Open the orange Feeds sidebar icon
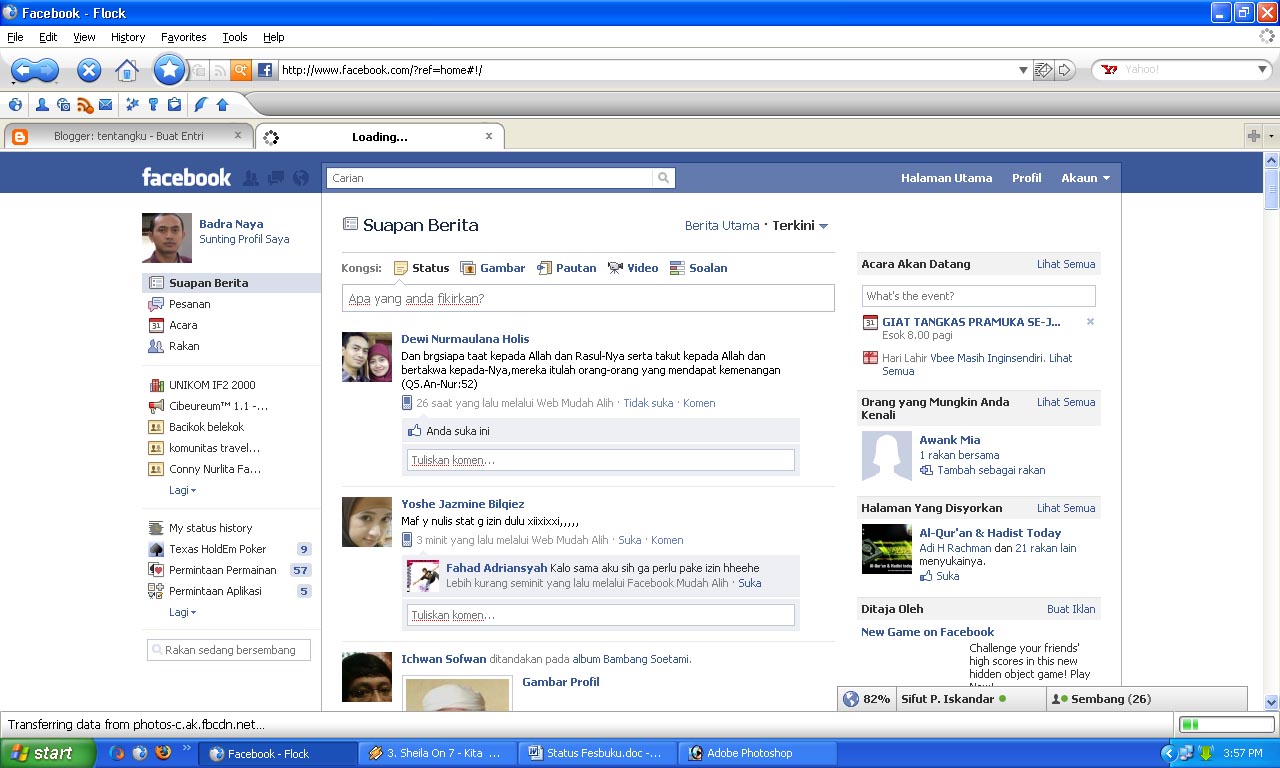 pyautogui.click(x=85, y=104)
